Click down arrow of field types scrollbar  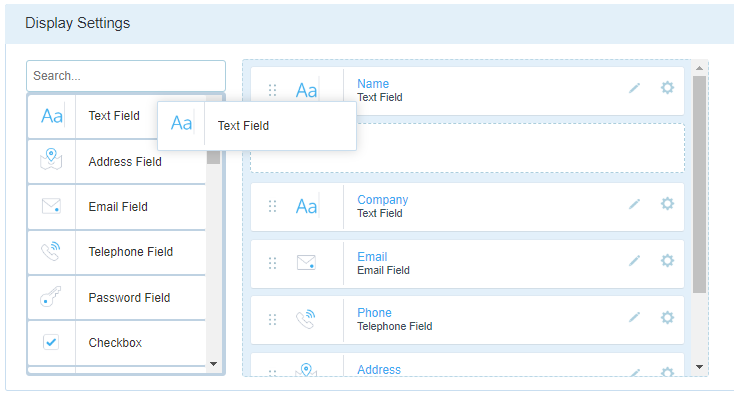point(213,364)
